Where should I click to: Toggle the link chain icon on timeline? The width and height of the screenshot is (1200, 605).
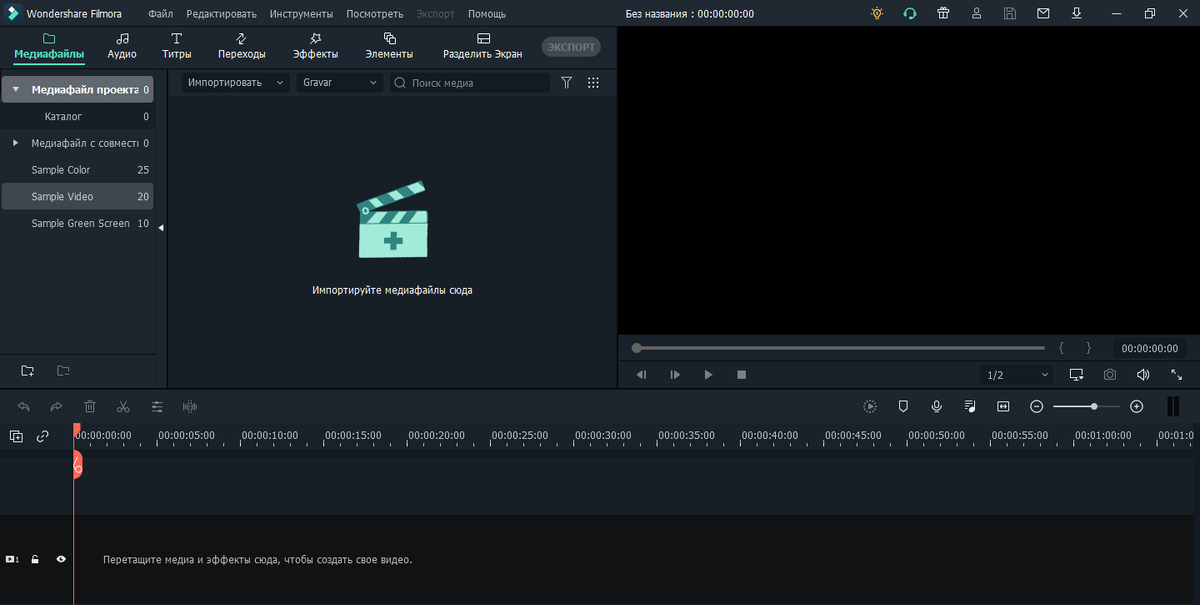pos(43,436)
